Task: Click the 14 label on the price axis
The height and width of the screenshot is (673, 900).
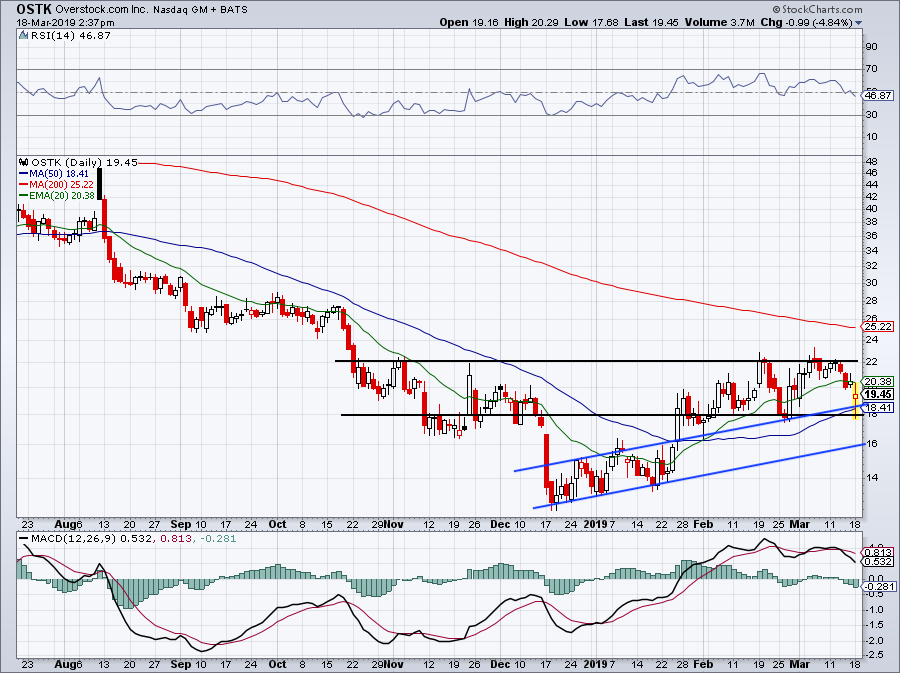Action: [x=871, y=477]
